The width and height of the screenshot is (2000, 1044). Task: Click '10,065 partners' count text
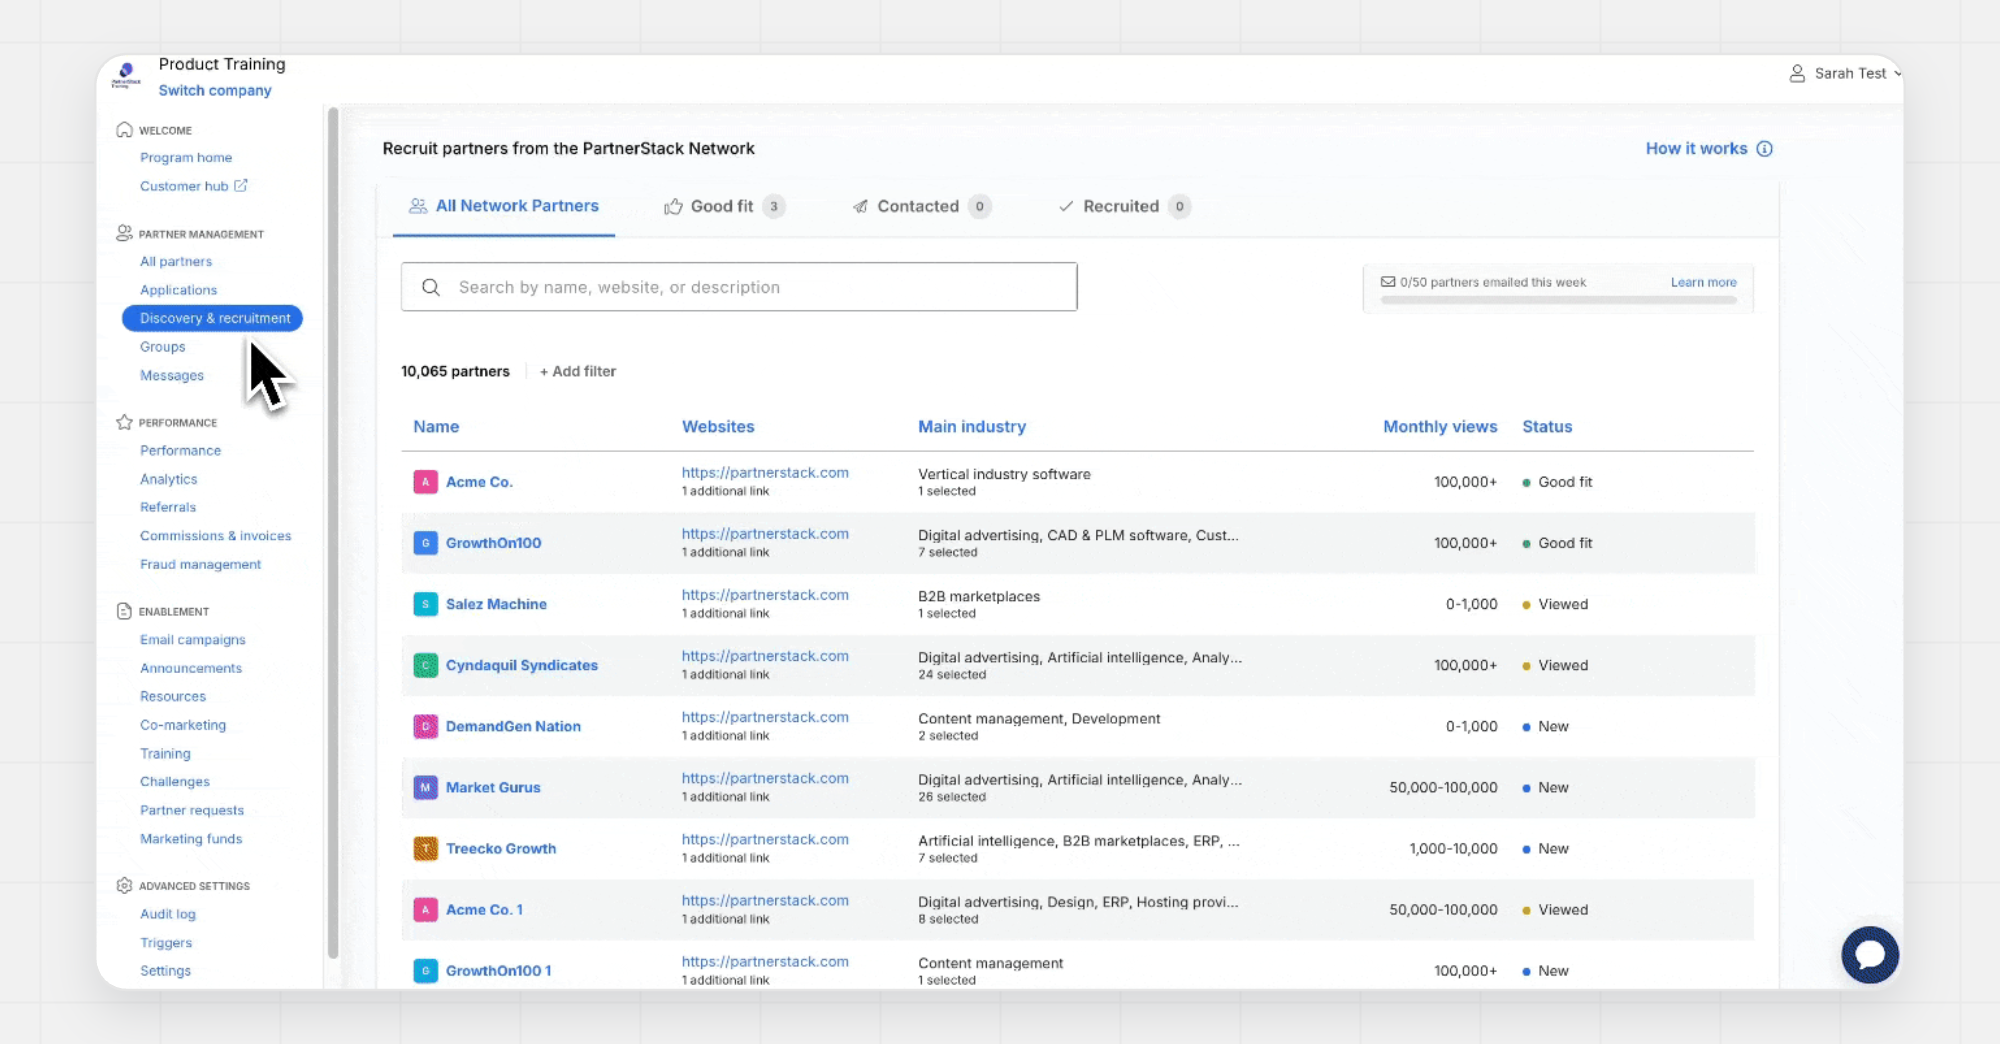[455, 371]
